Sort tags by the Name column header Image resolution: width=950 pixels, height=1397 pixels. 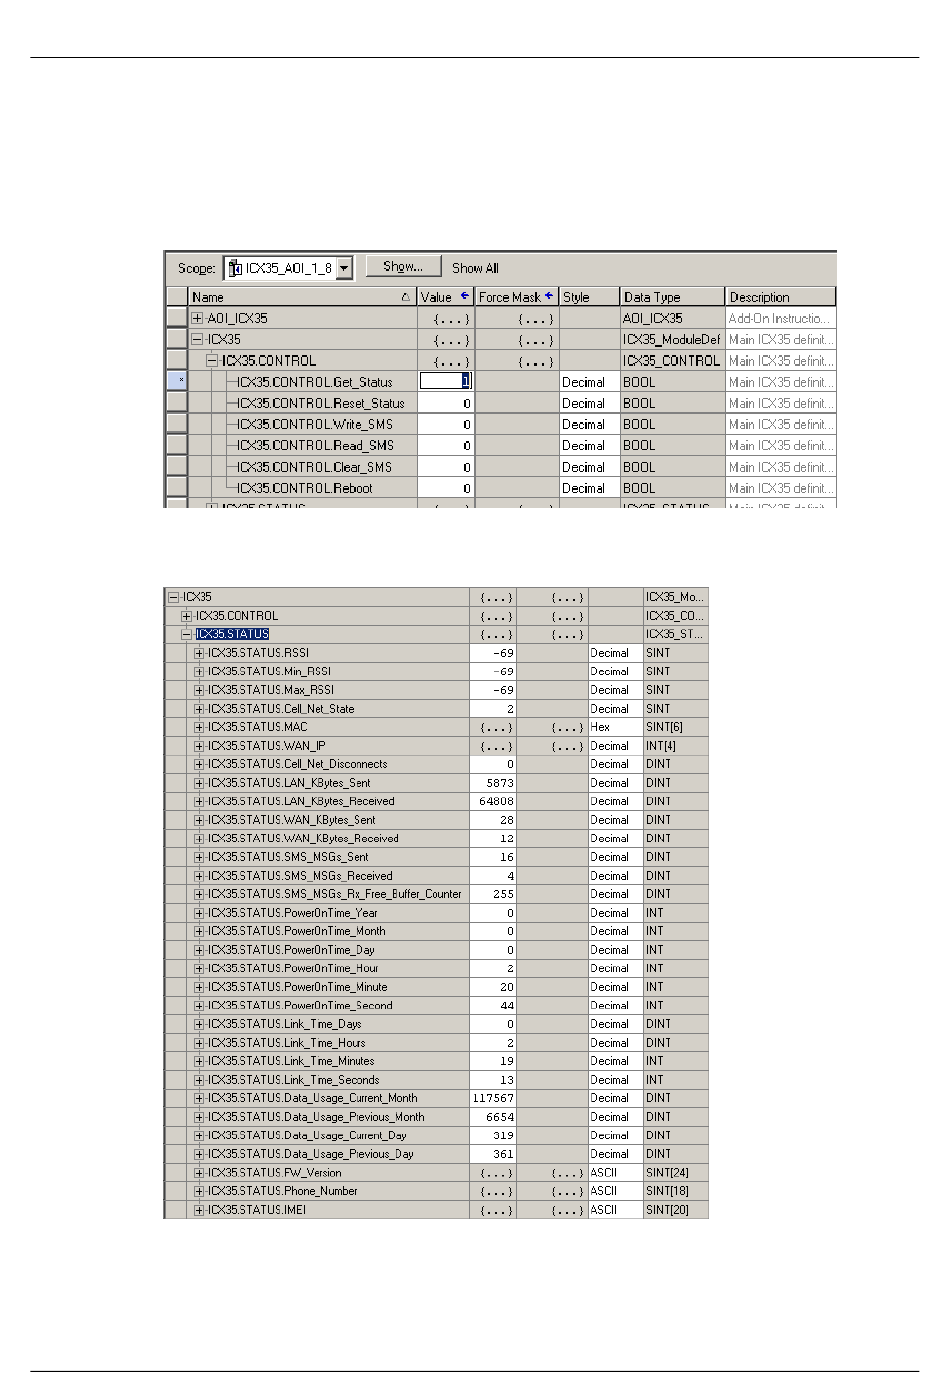click(302, 297)
